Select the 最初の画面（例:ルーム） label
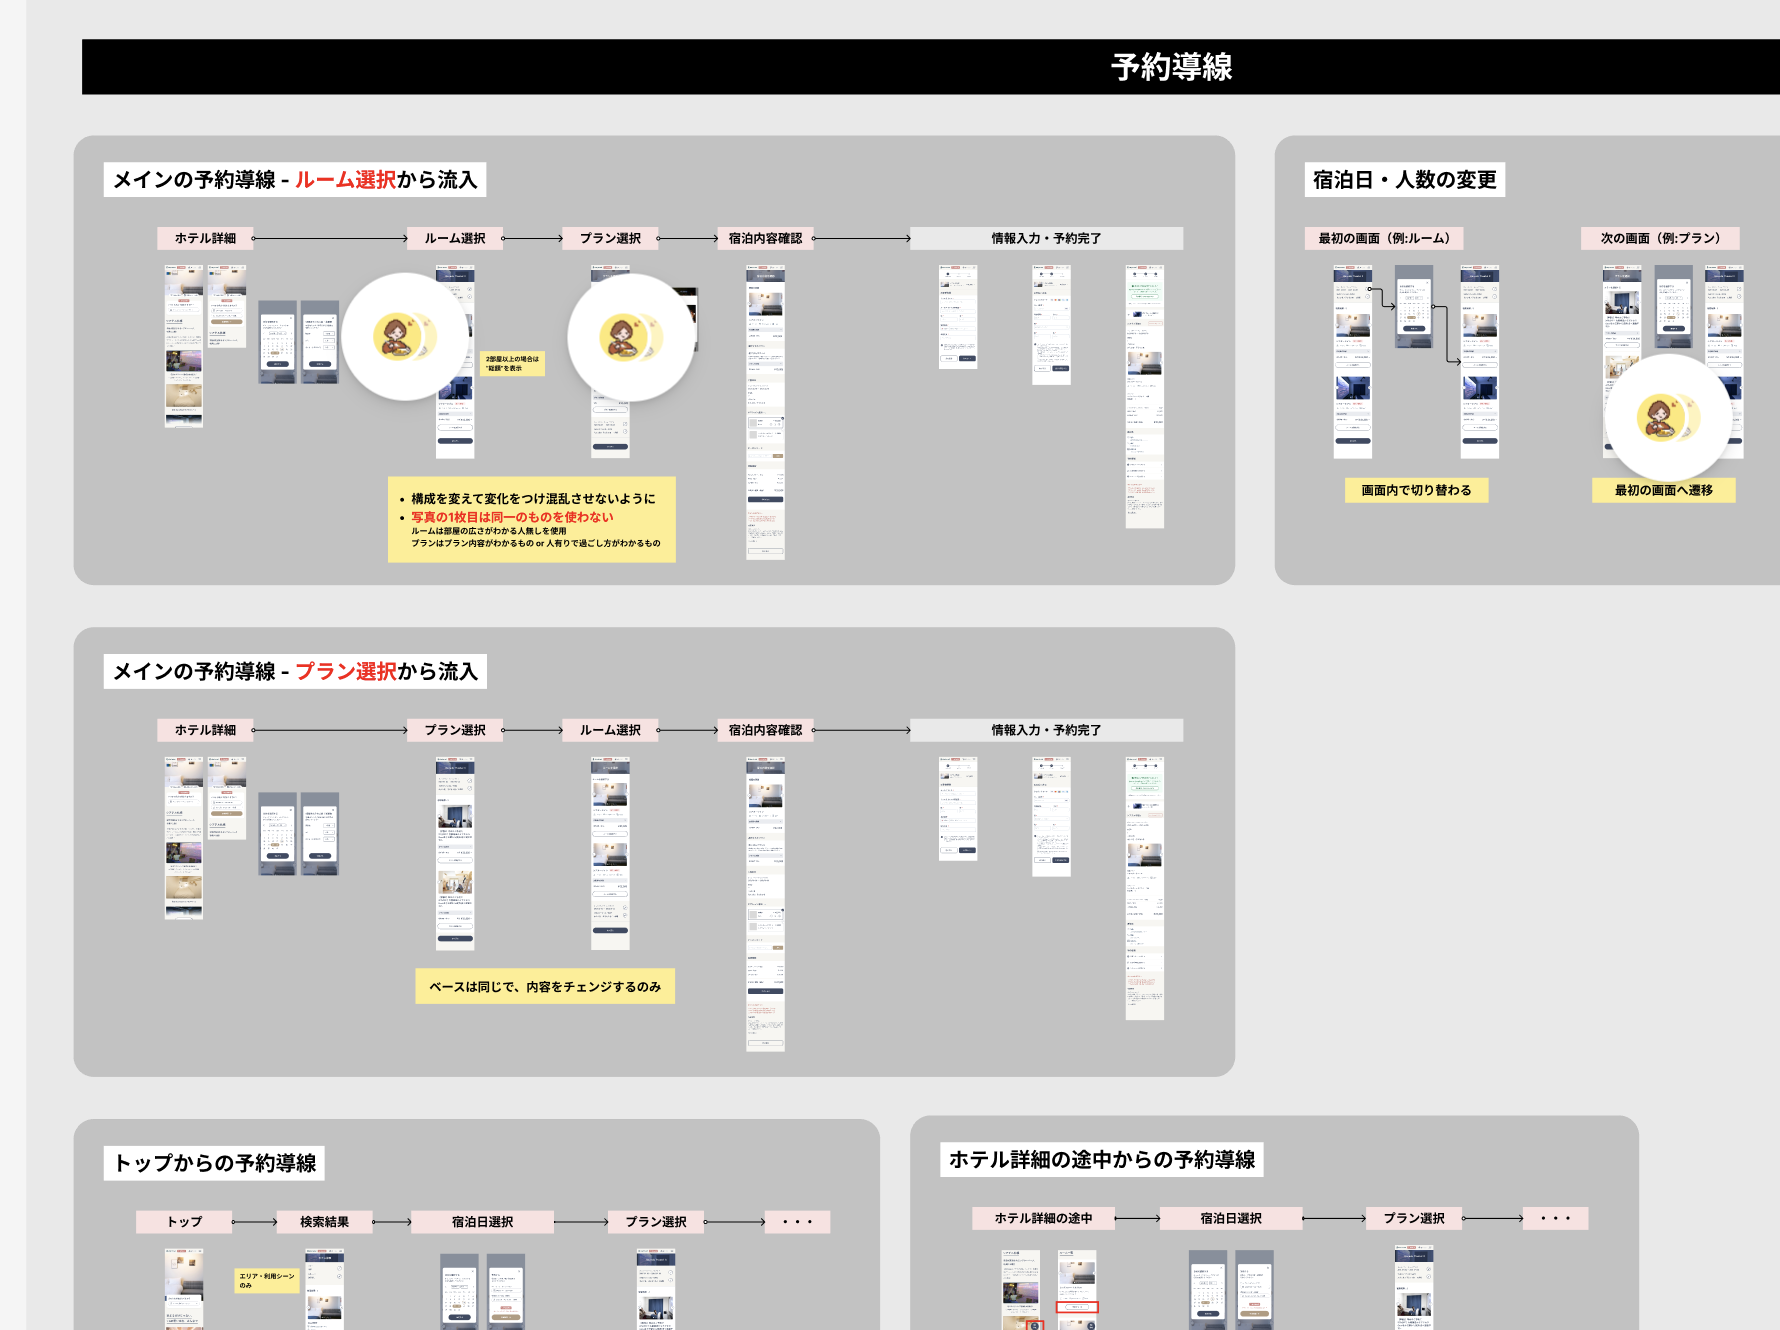Viewport: 1780px width, 1330px height. pyautogui.click(x=1384, y=238)
